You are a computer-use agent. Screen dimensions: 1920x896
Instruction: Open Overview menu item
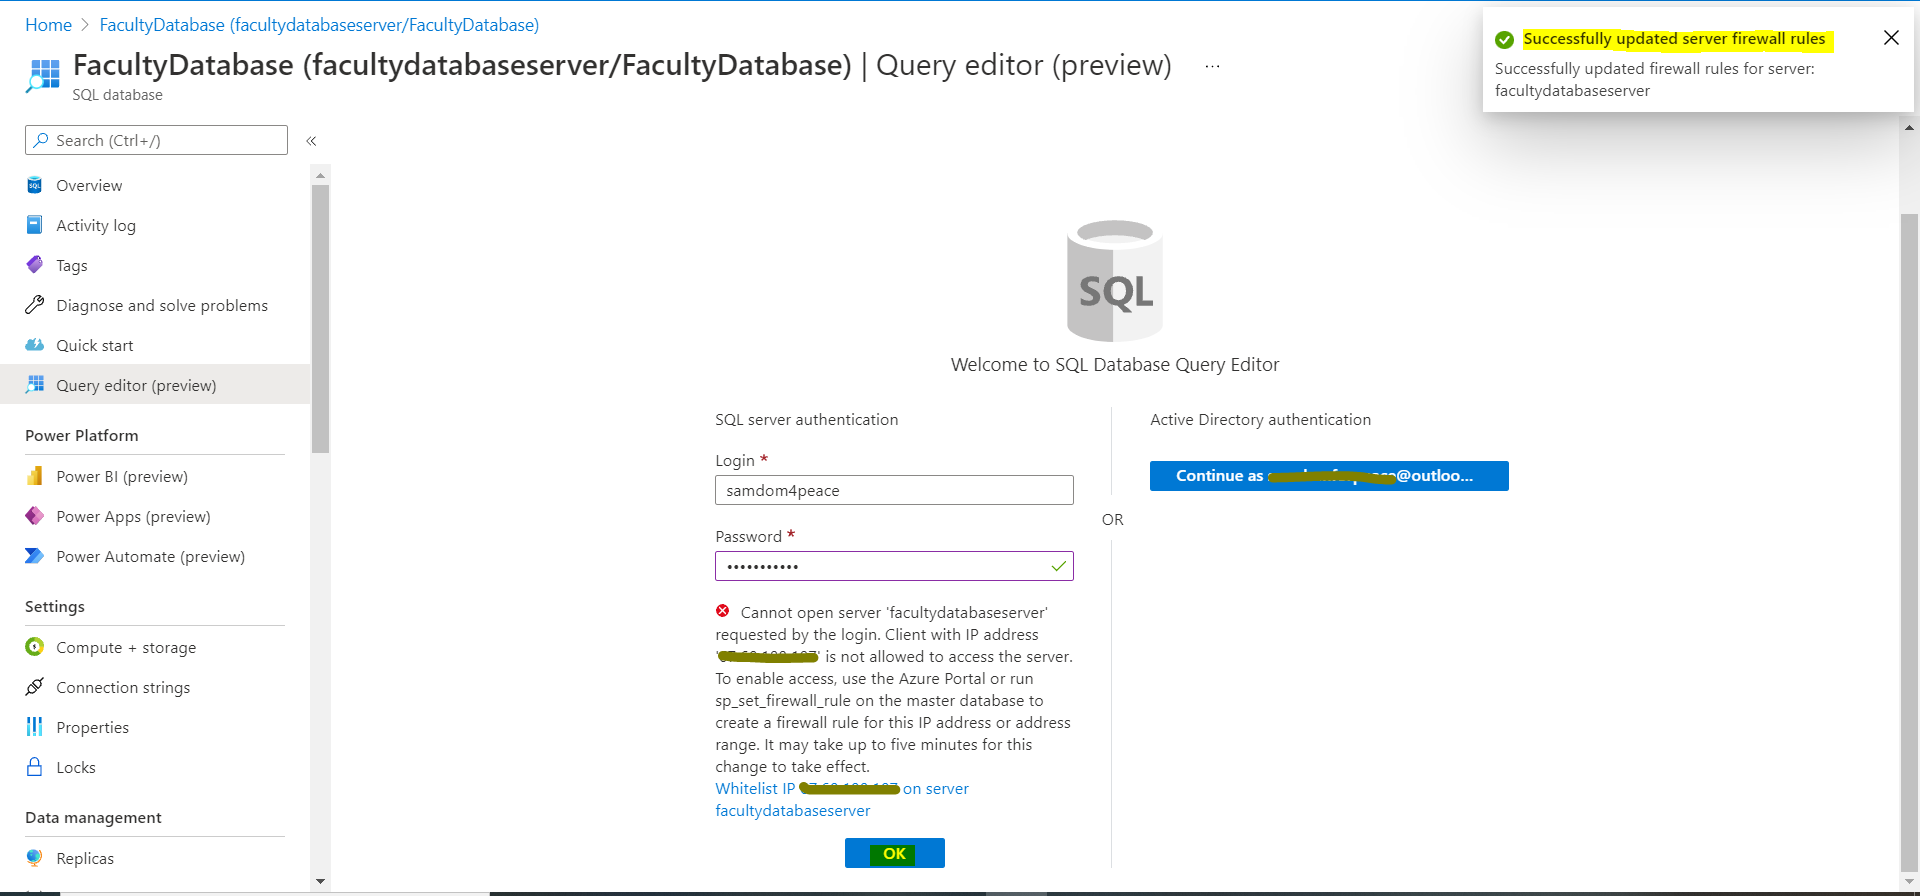pos(155,185)
